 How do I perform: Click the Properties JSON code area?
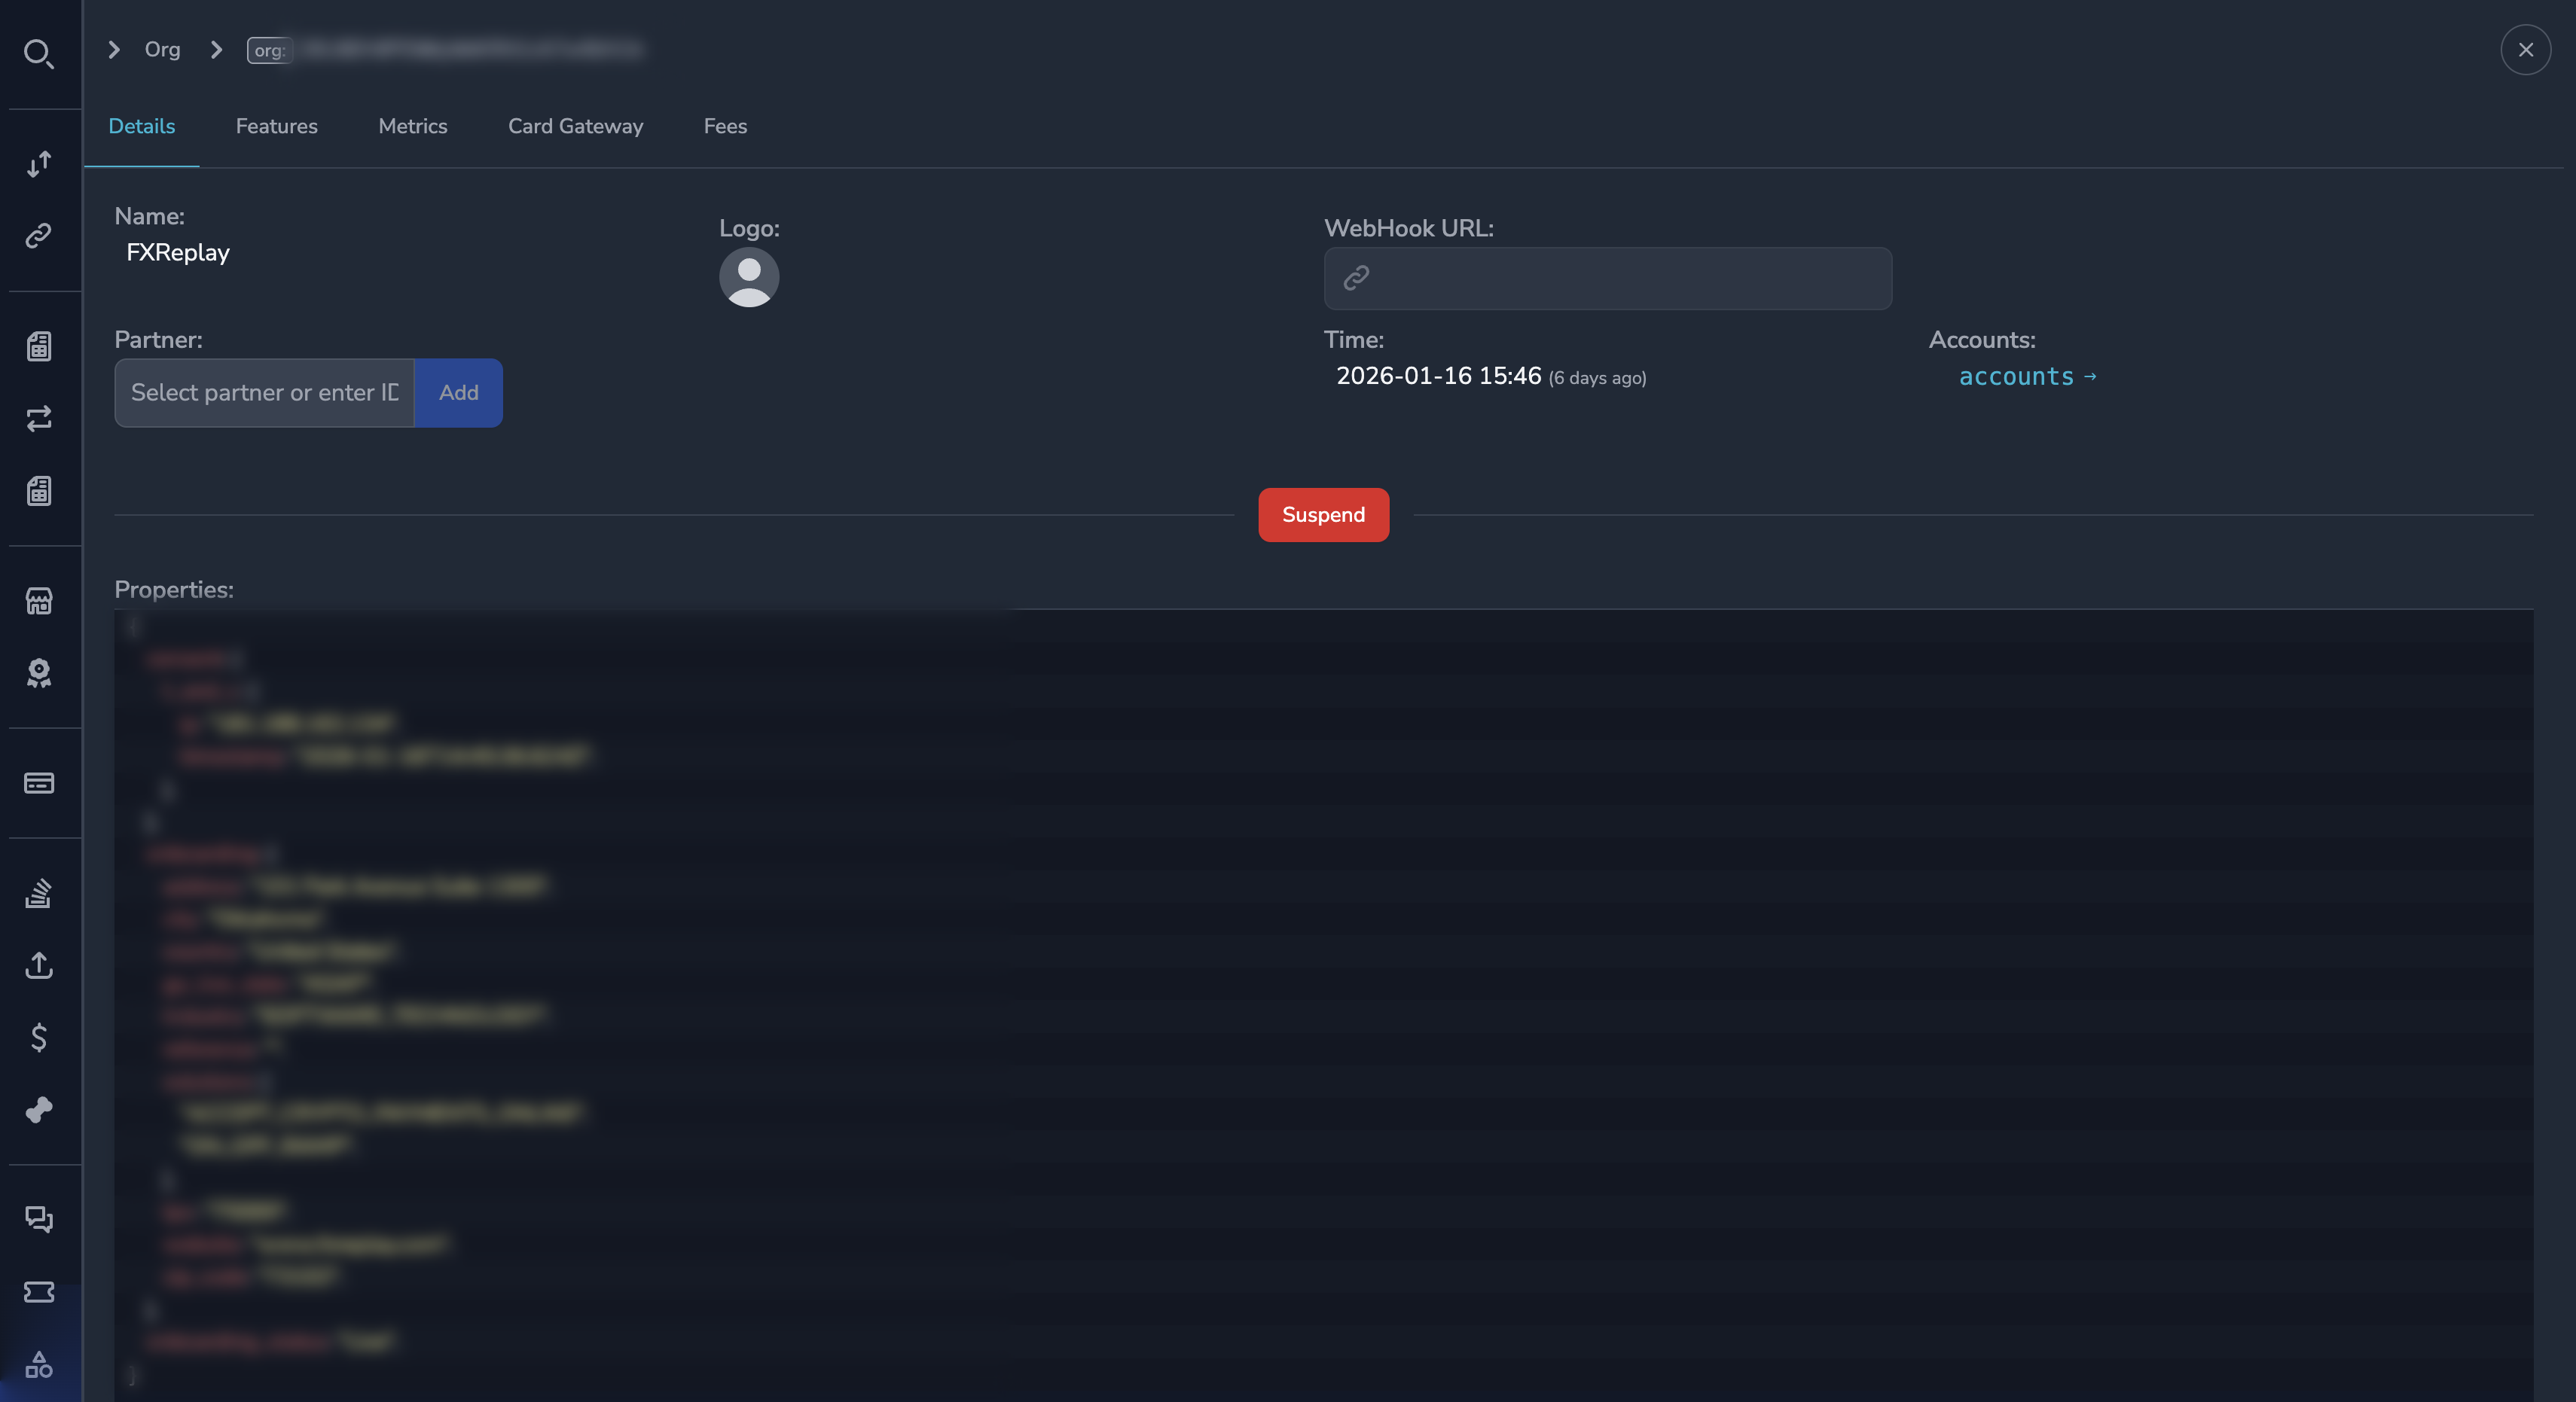[x=1323, y=1005]
